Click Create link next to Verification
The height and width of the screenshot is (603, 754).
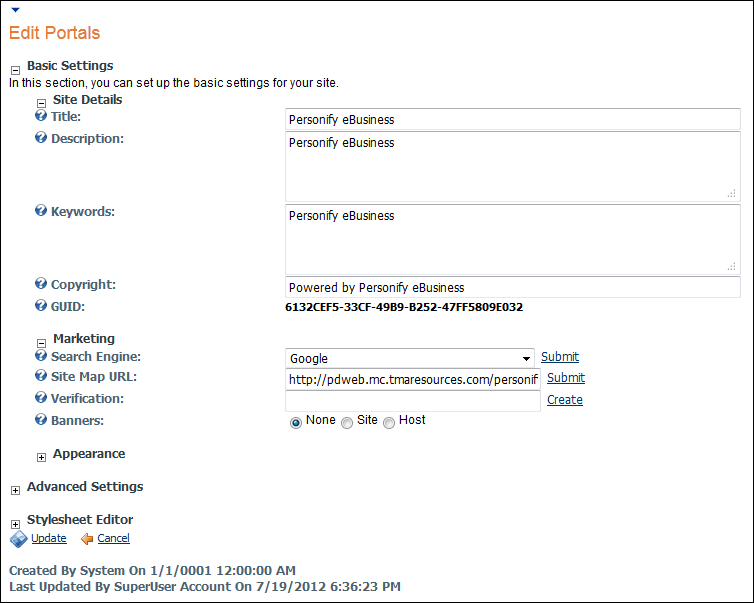564,400
